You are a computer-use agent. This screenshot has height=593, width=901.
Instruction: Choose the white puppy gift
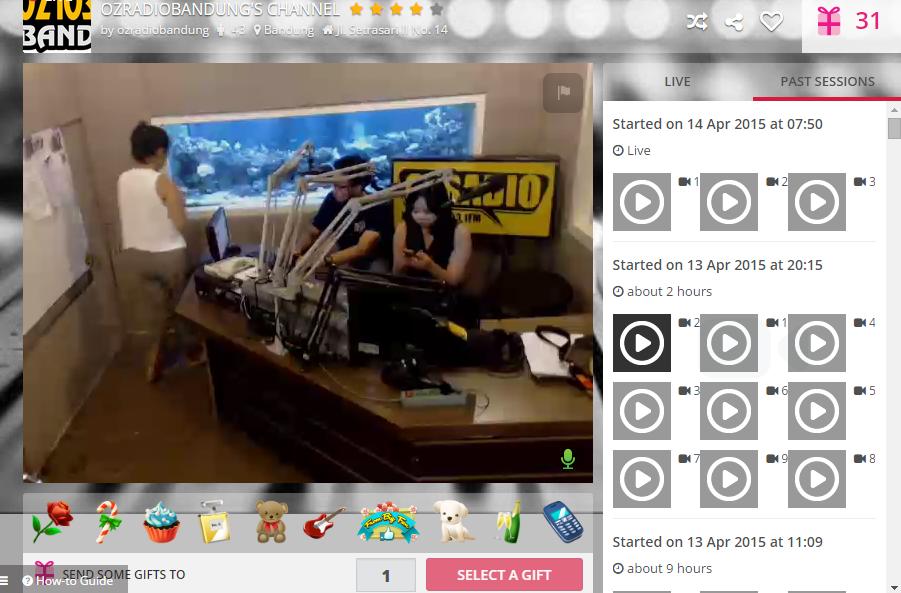tap(453, 522)
